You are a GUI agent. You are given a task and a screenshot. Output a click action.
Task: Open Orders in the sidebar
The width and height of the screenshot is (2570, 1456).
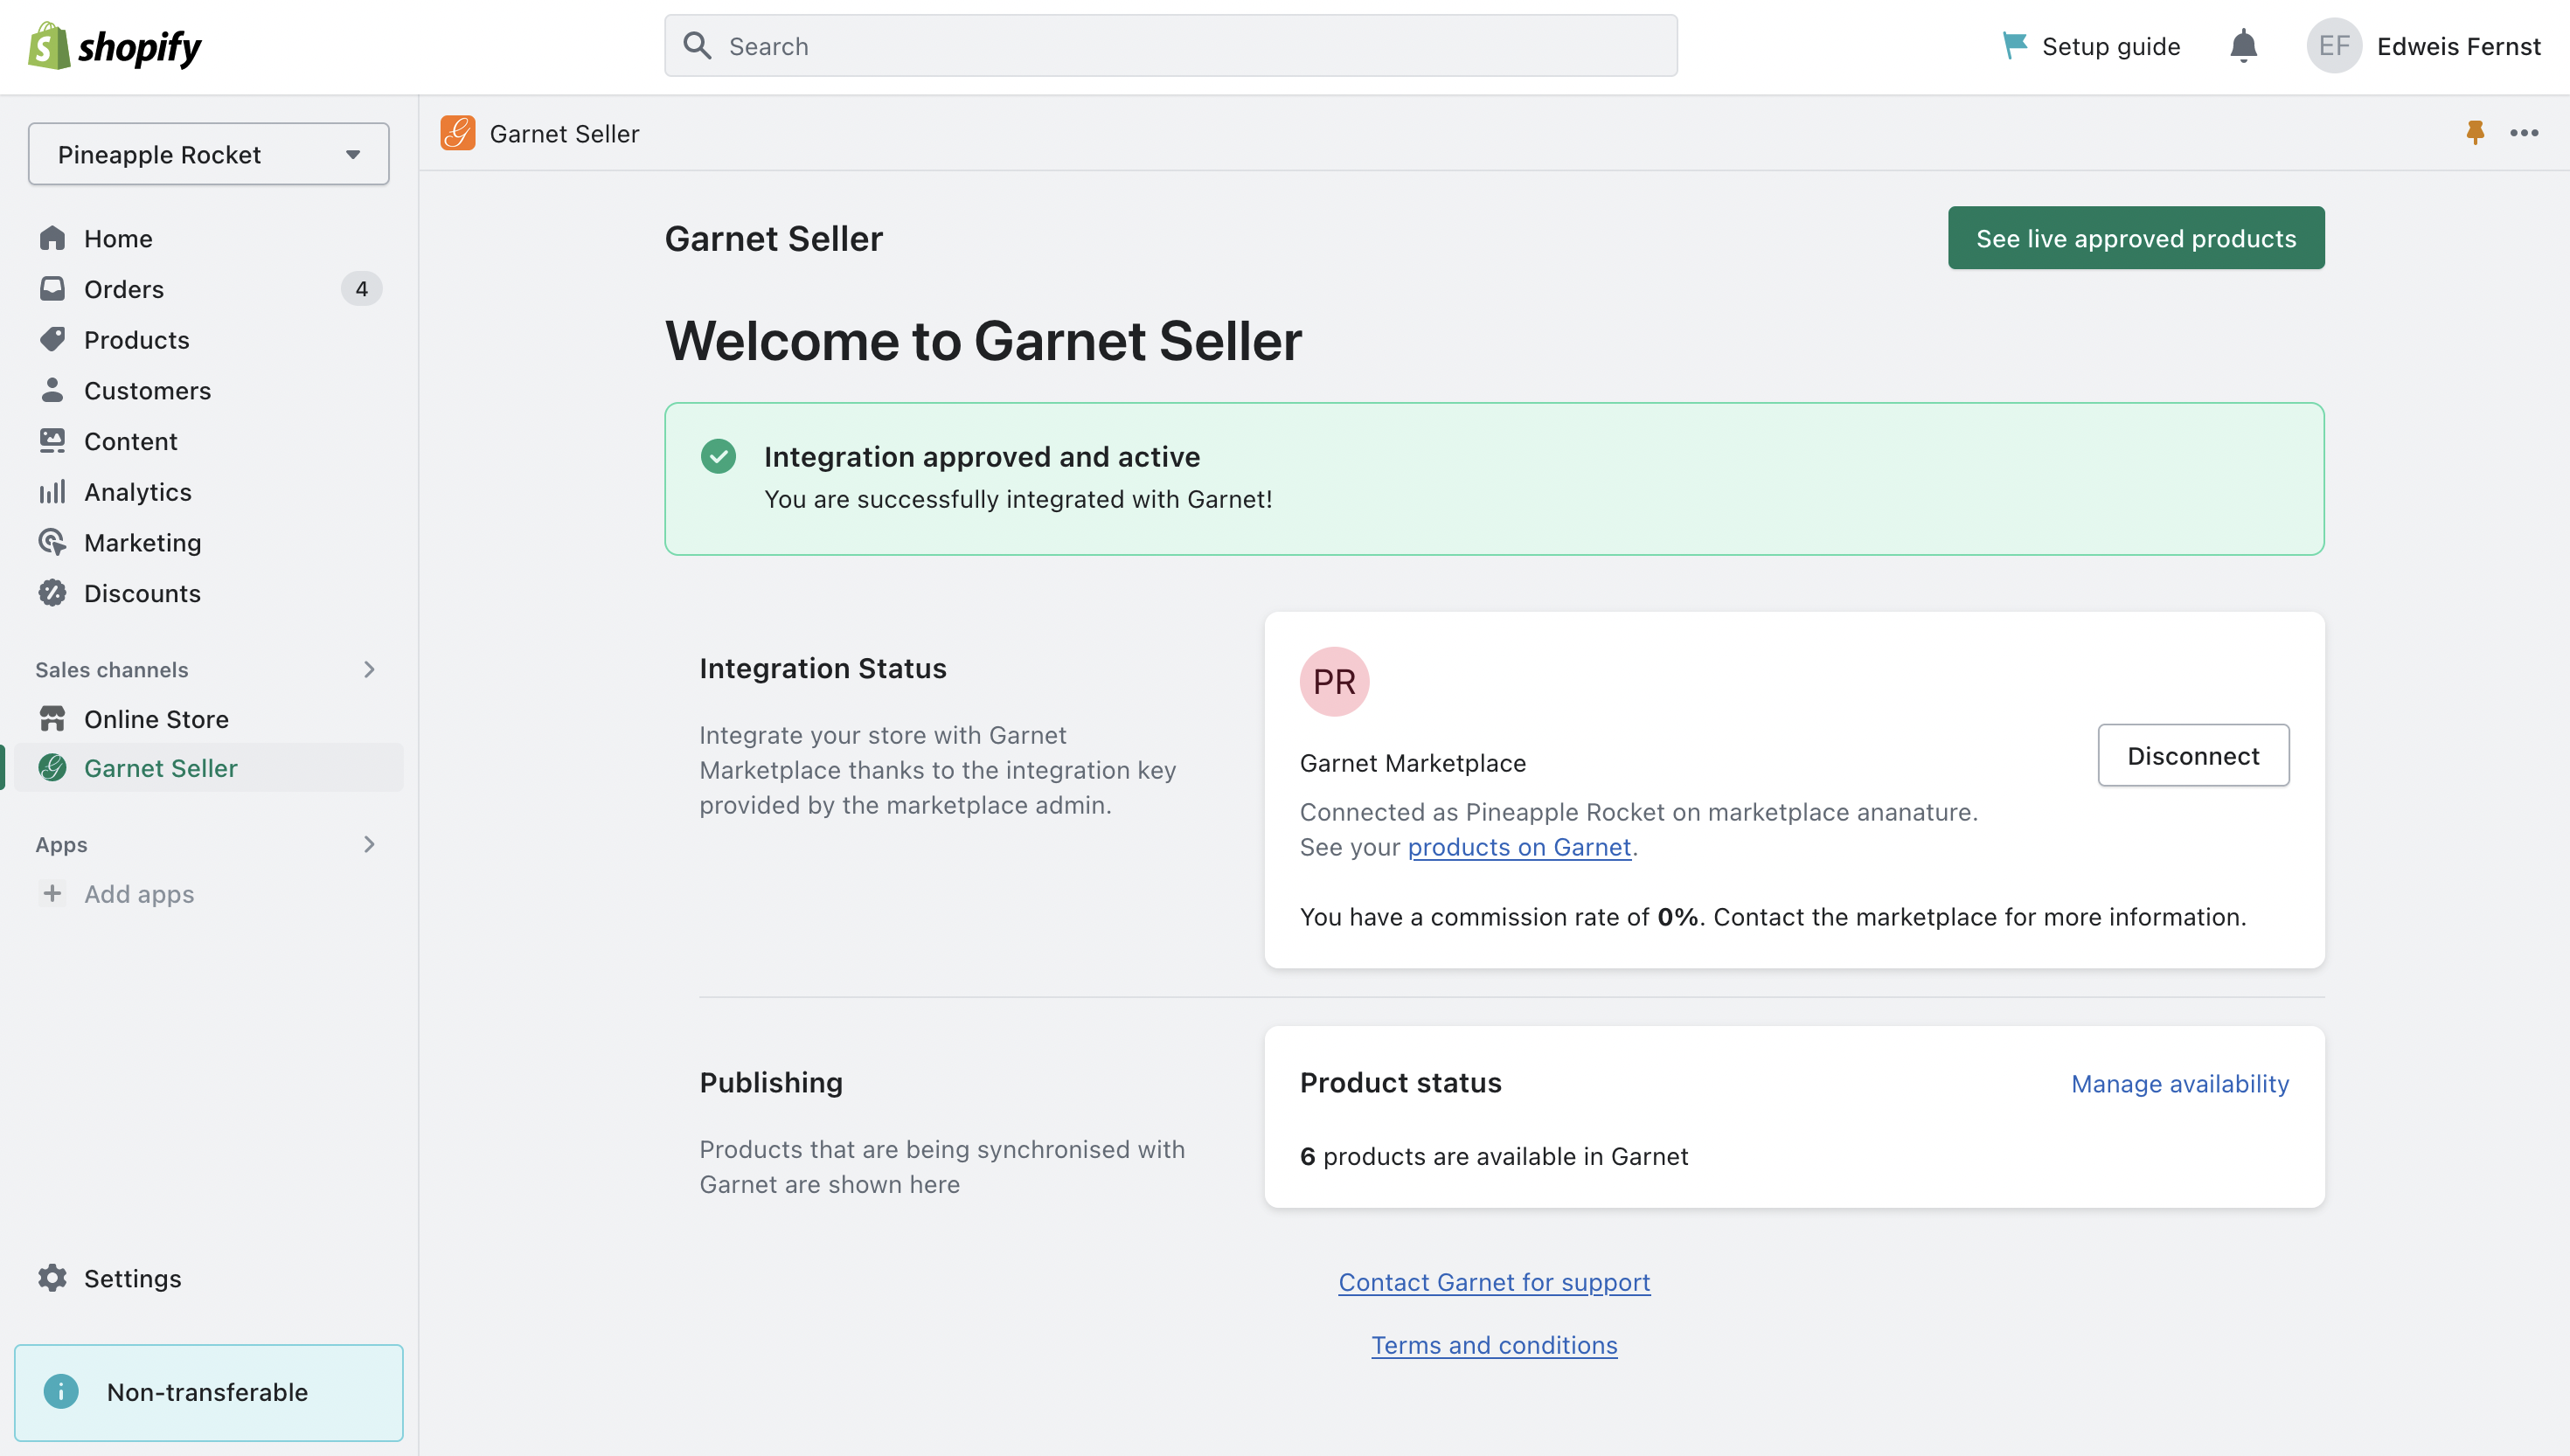click(x=124, y=289)
